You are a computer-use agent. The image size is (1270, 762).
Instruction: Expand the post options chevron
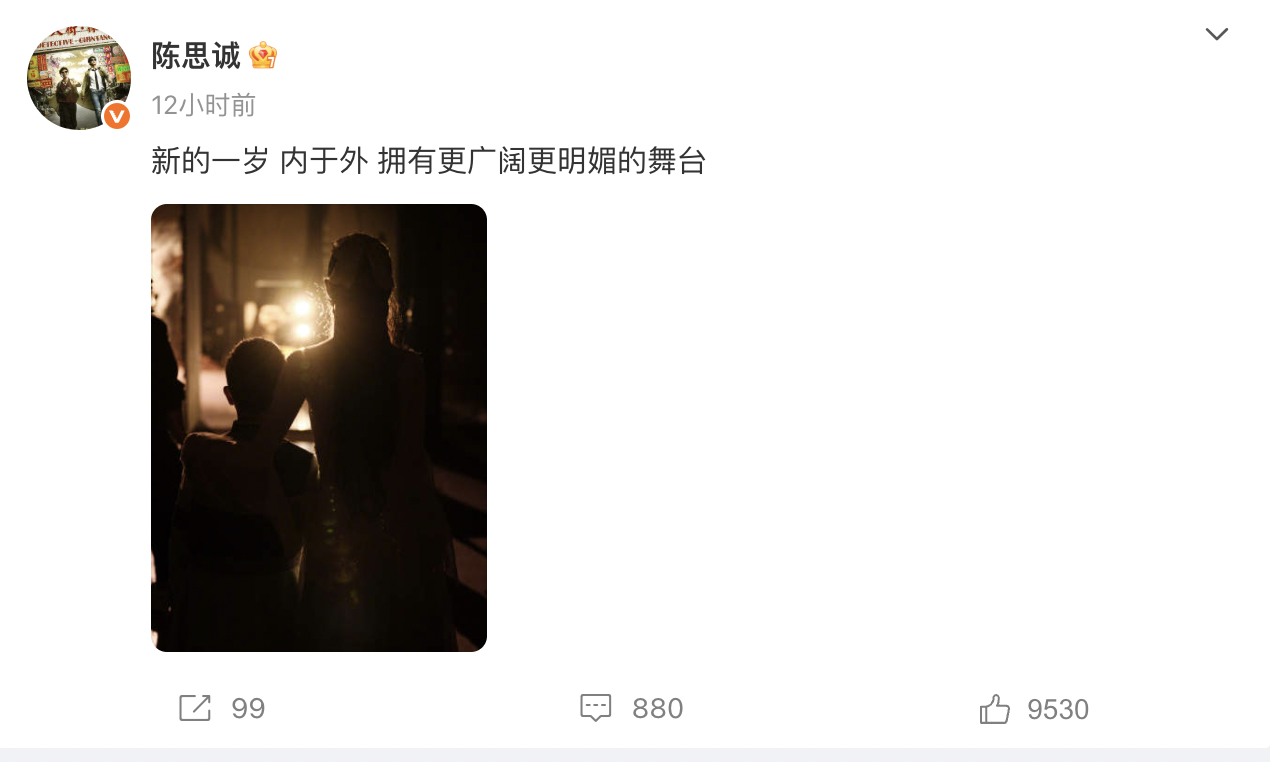pos(1217,34)
